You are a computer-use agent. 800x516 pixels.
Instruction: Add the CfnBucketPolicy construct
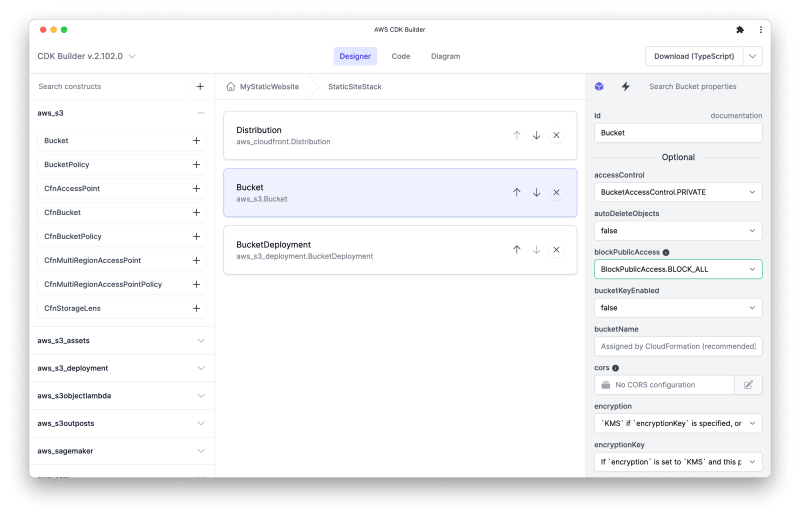click(x=196, y=236)
